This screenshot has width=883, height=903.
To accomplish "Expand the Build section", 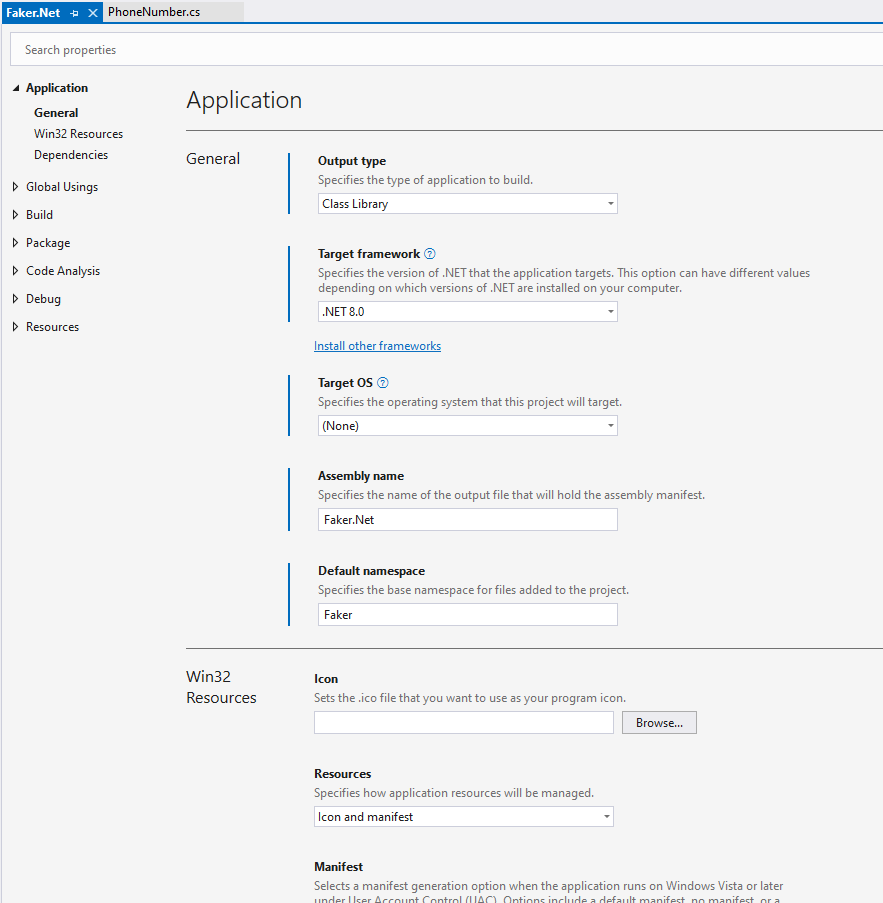I will pyautogui.click(x=16, y=215).
